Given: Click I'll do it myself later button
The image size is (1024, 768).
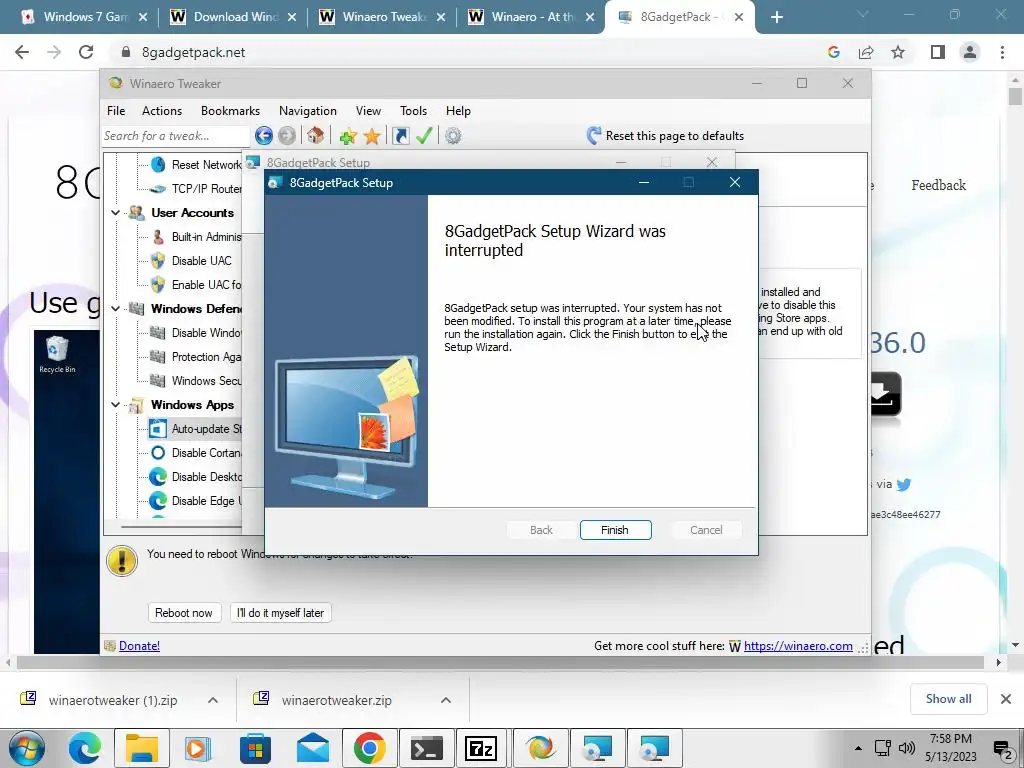Looking at the screenshot, I should [x=280, y=613].
